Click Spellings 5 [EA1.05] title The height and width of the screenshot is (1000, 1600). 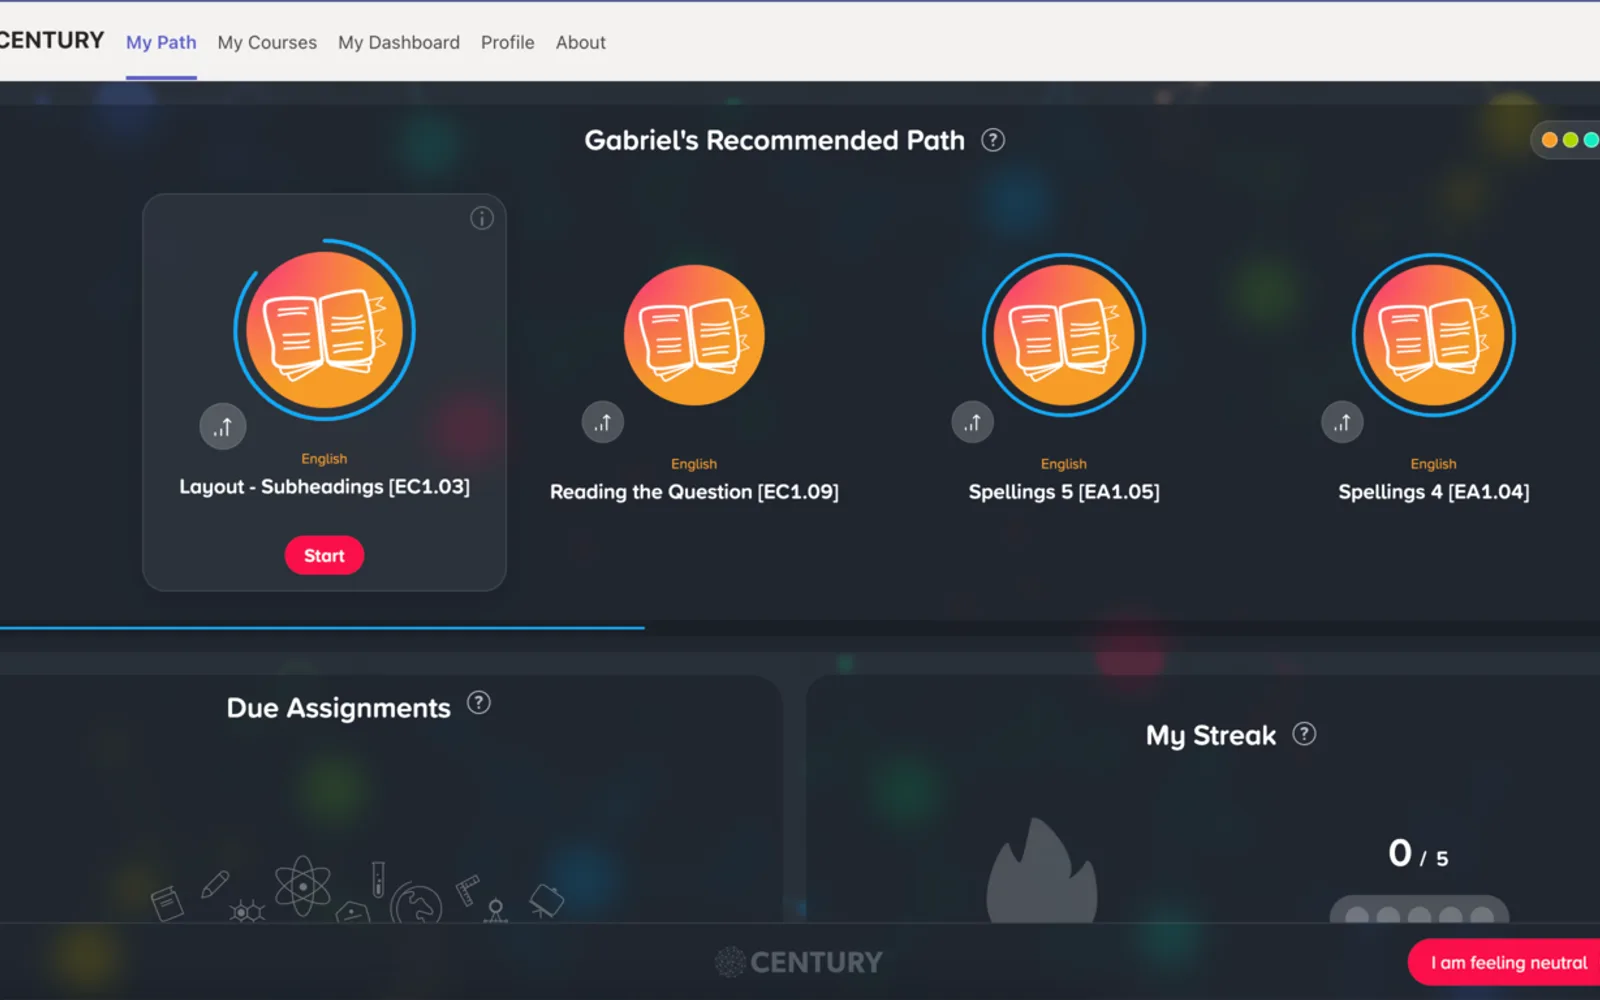click(1064, 492)
